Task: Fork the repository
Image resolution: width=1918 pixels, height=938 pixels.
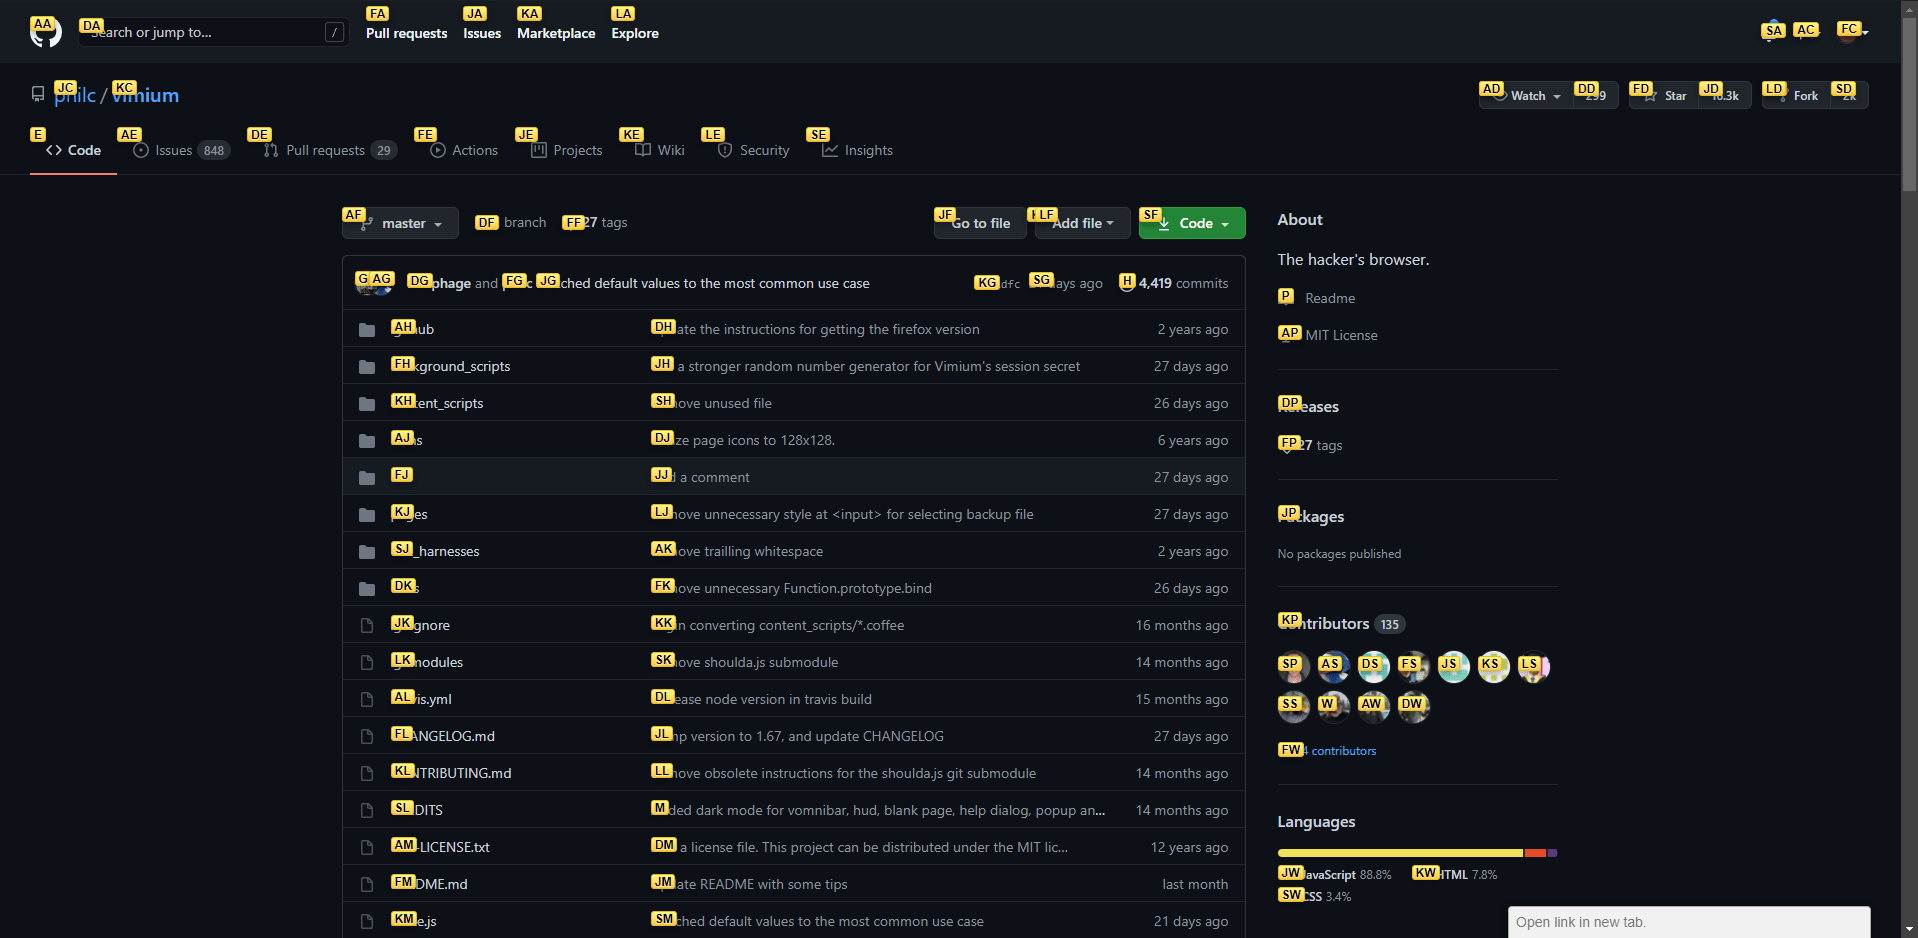Action: (x=1796, y=95)
